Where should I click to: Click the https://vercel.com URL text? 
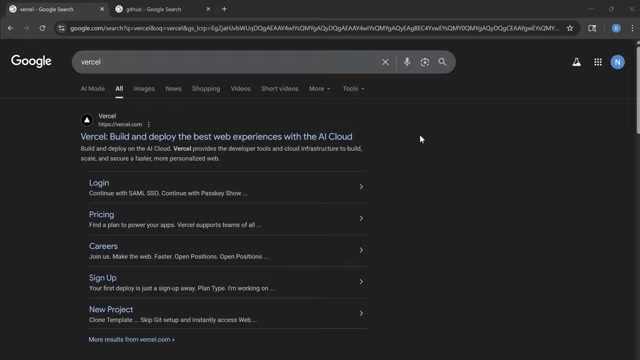[x=120, y=124]
